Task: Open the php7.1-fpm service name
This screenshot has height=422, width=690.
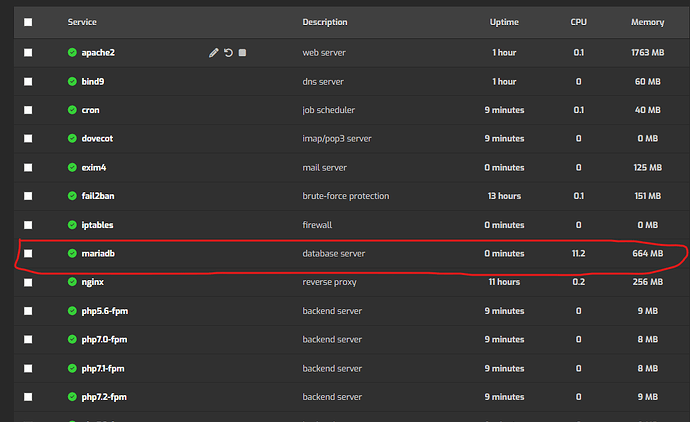Action: [x=103, y=368]
